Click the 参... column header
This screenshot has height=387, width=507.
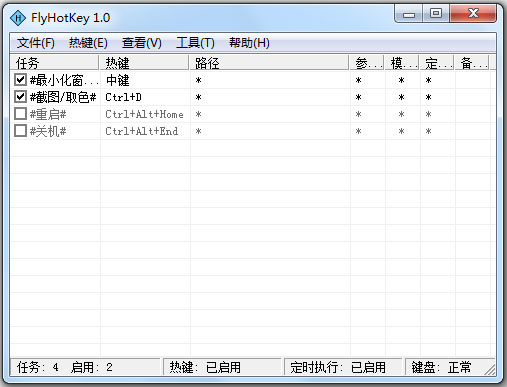(367, 63)
